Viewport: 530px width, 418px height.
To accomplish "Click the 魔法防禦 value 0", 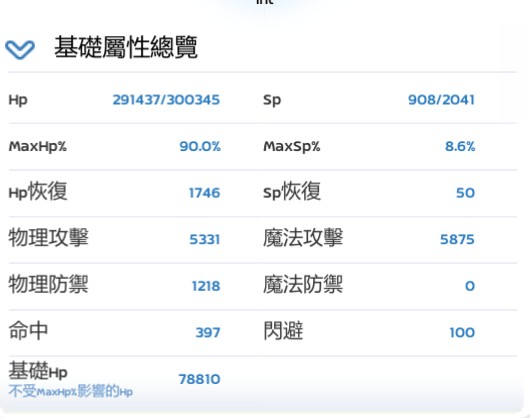I will (x=470, y=286).
